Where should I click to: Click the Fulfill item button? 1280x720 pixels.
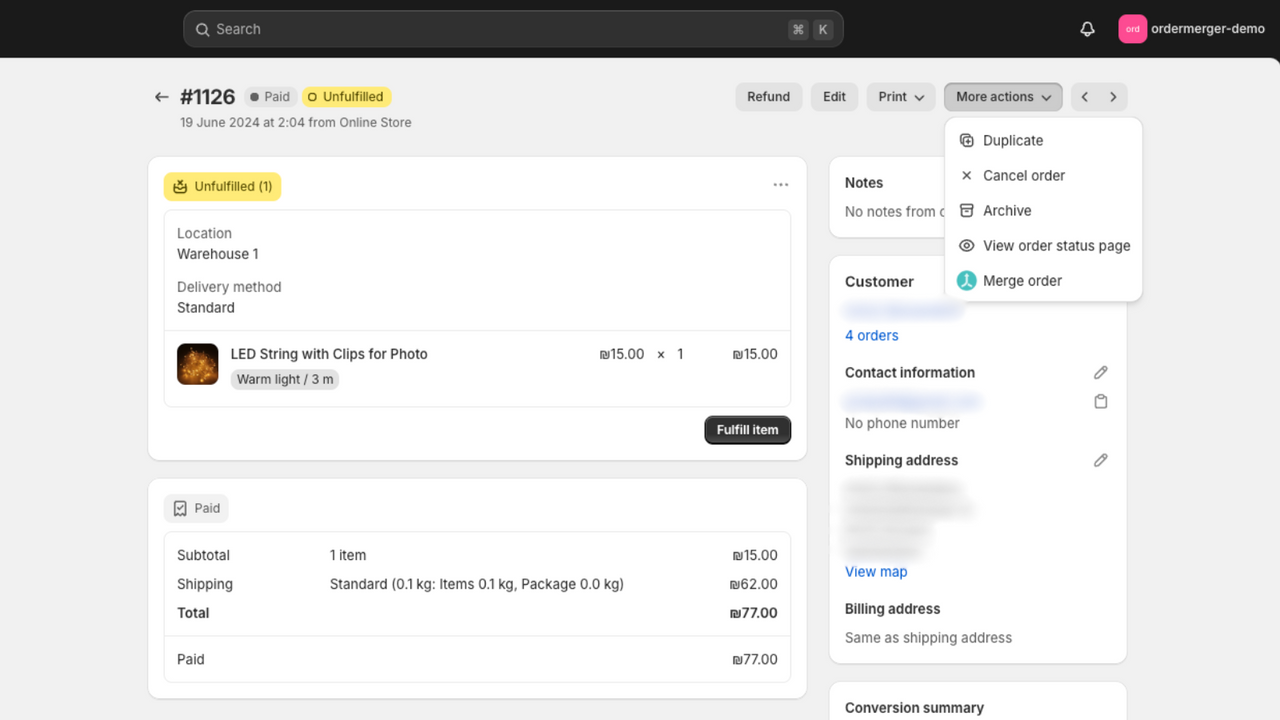click(748, 430)
